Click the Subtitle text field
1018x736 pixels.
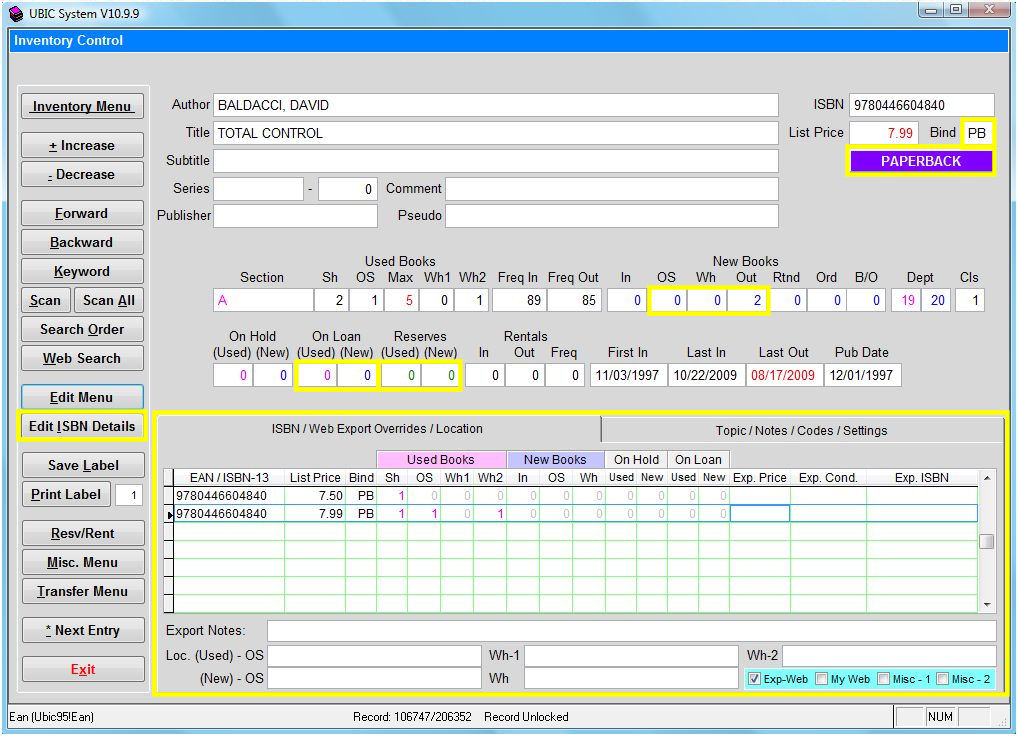[495, 161]
